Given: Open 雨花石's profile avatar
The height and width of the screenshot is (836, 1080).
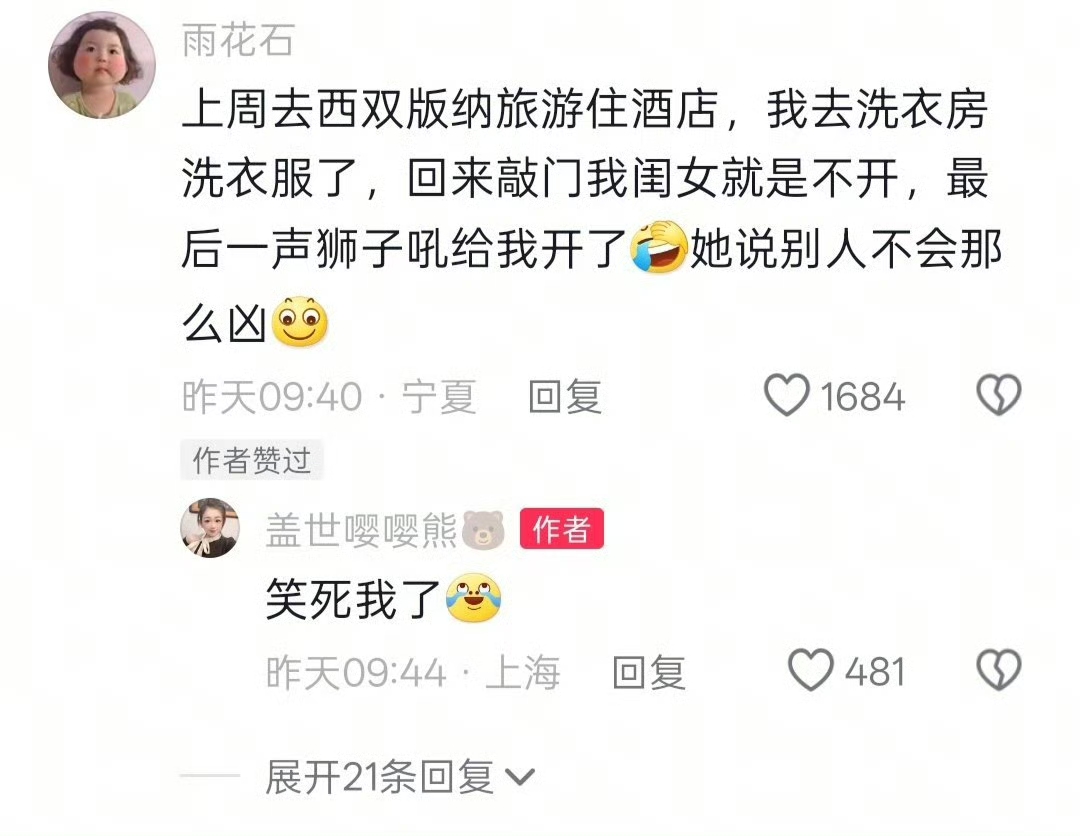Looking at the screenshot, I should 101,65.
